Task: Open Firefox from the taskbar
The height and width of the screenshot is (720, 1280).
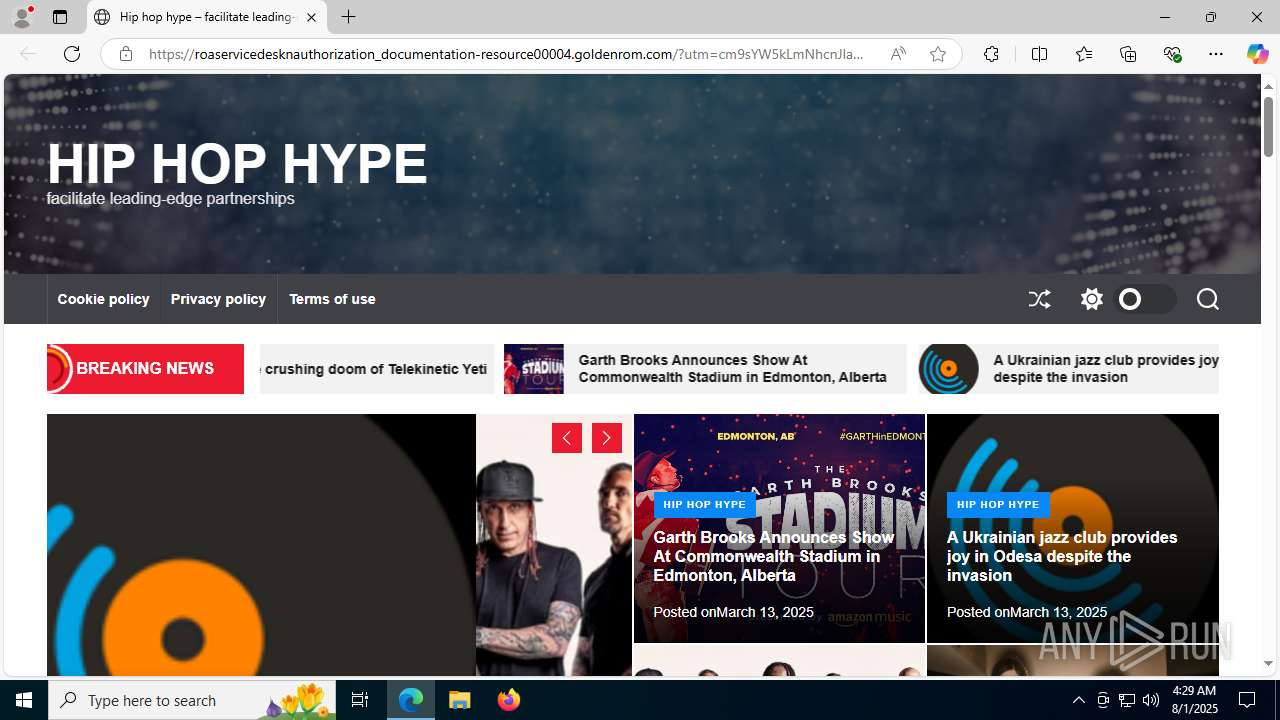Action: (x=509, y=700)
